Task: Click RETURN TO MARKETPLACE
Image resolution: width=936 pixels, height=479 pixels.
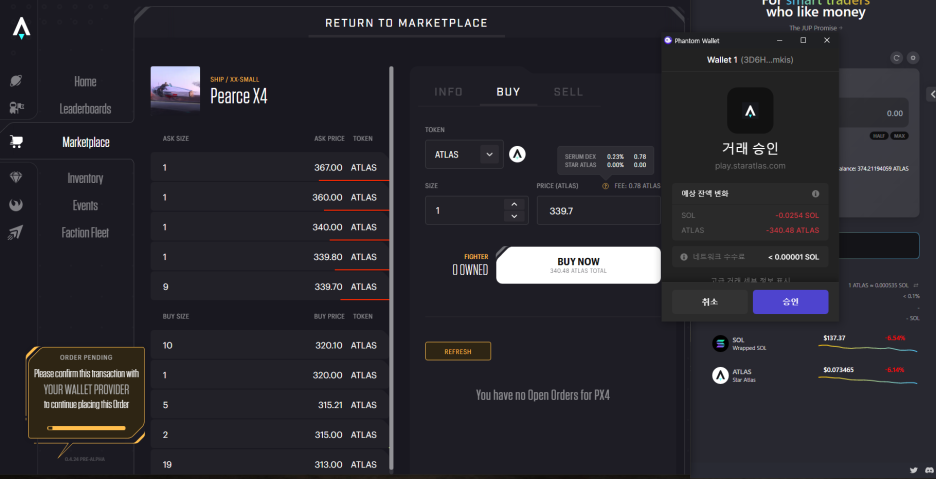Action: (407, 23)
